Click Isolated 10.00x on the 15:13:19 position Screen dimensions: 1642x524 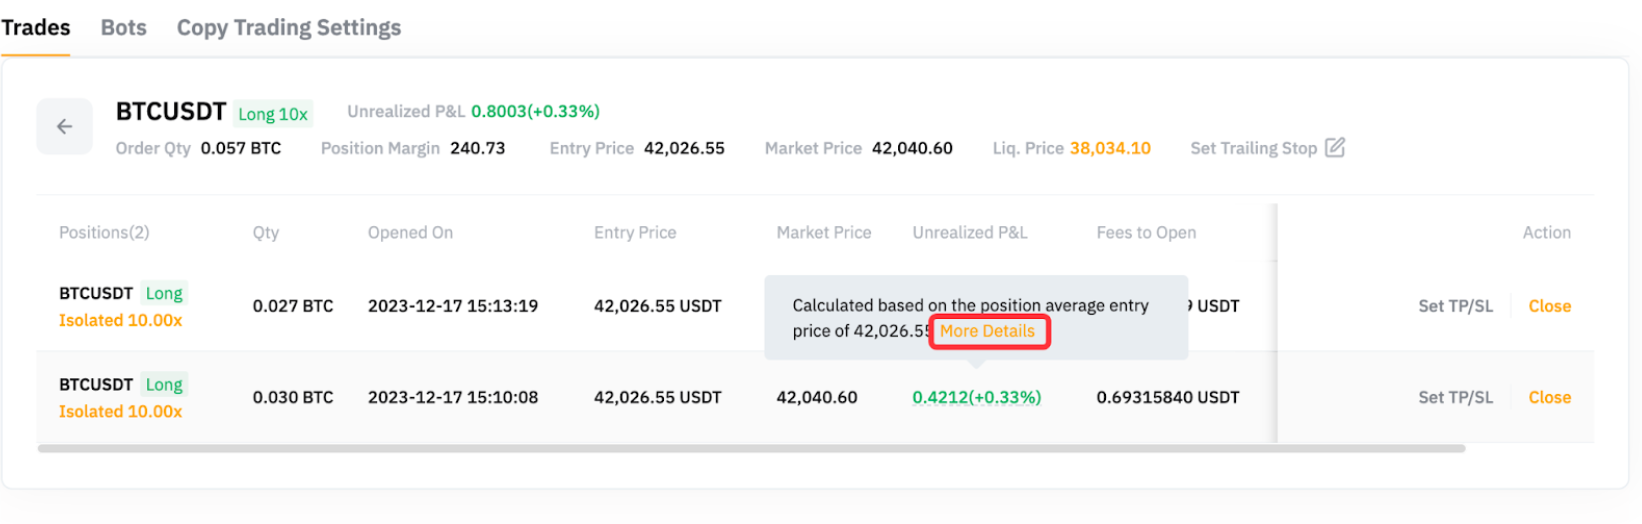(x=120, y=320)
